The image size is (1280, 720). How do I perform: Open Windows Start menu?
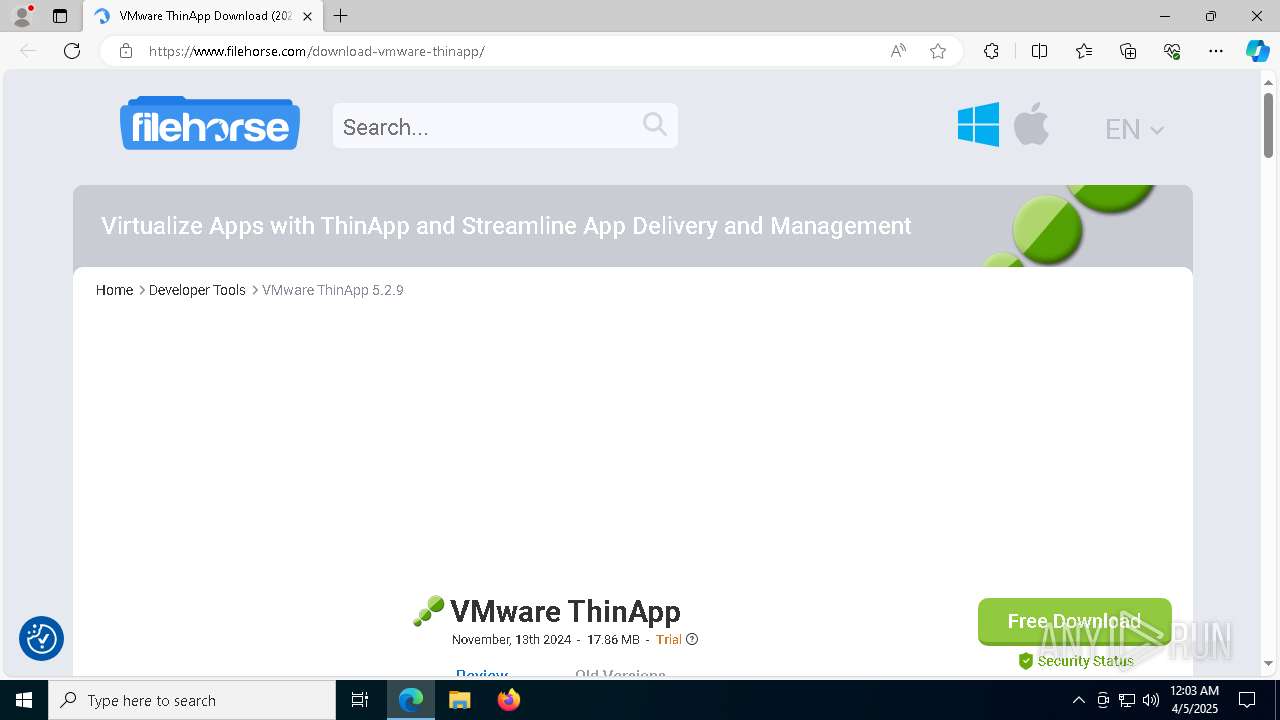(x=24, y=700)
